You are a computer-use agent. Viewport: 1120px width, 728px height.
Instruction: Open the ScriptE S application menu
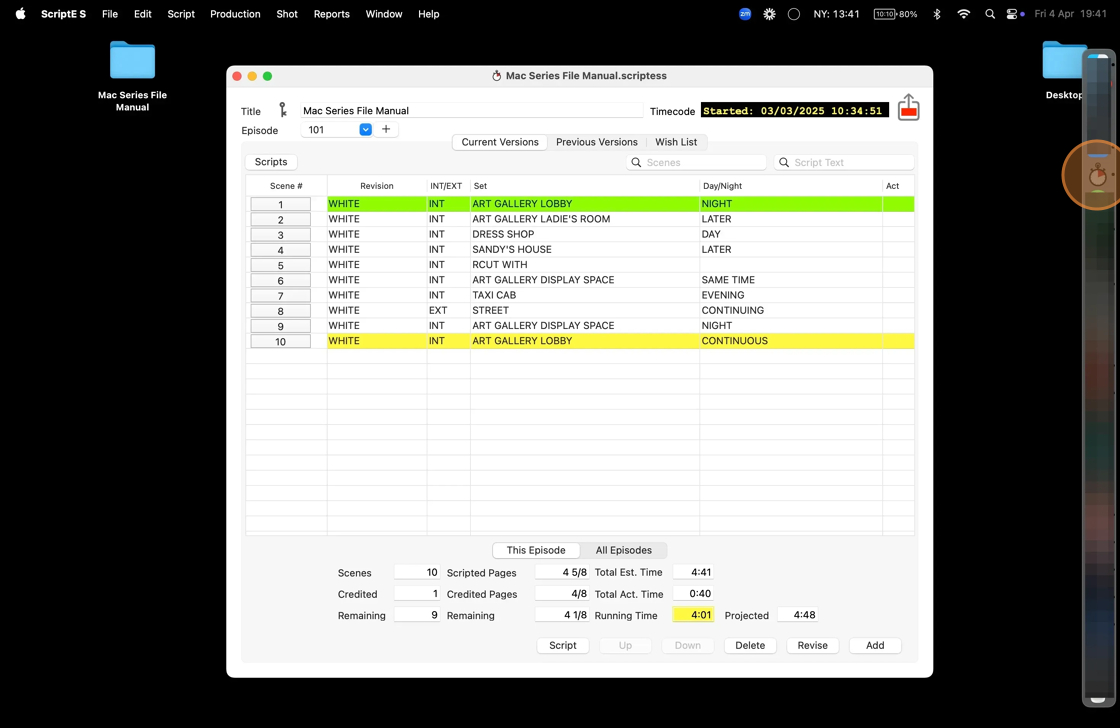tap(63, 14)
